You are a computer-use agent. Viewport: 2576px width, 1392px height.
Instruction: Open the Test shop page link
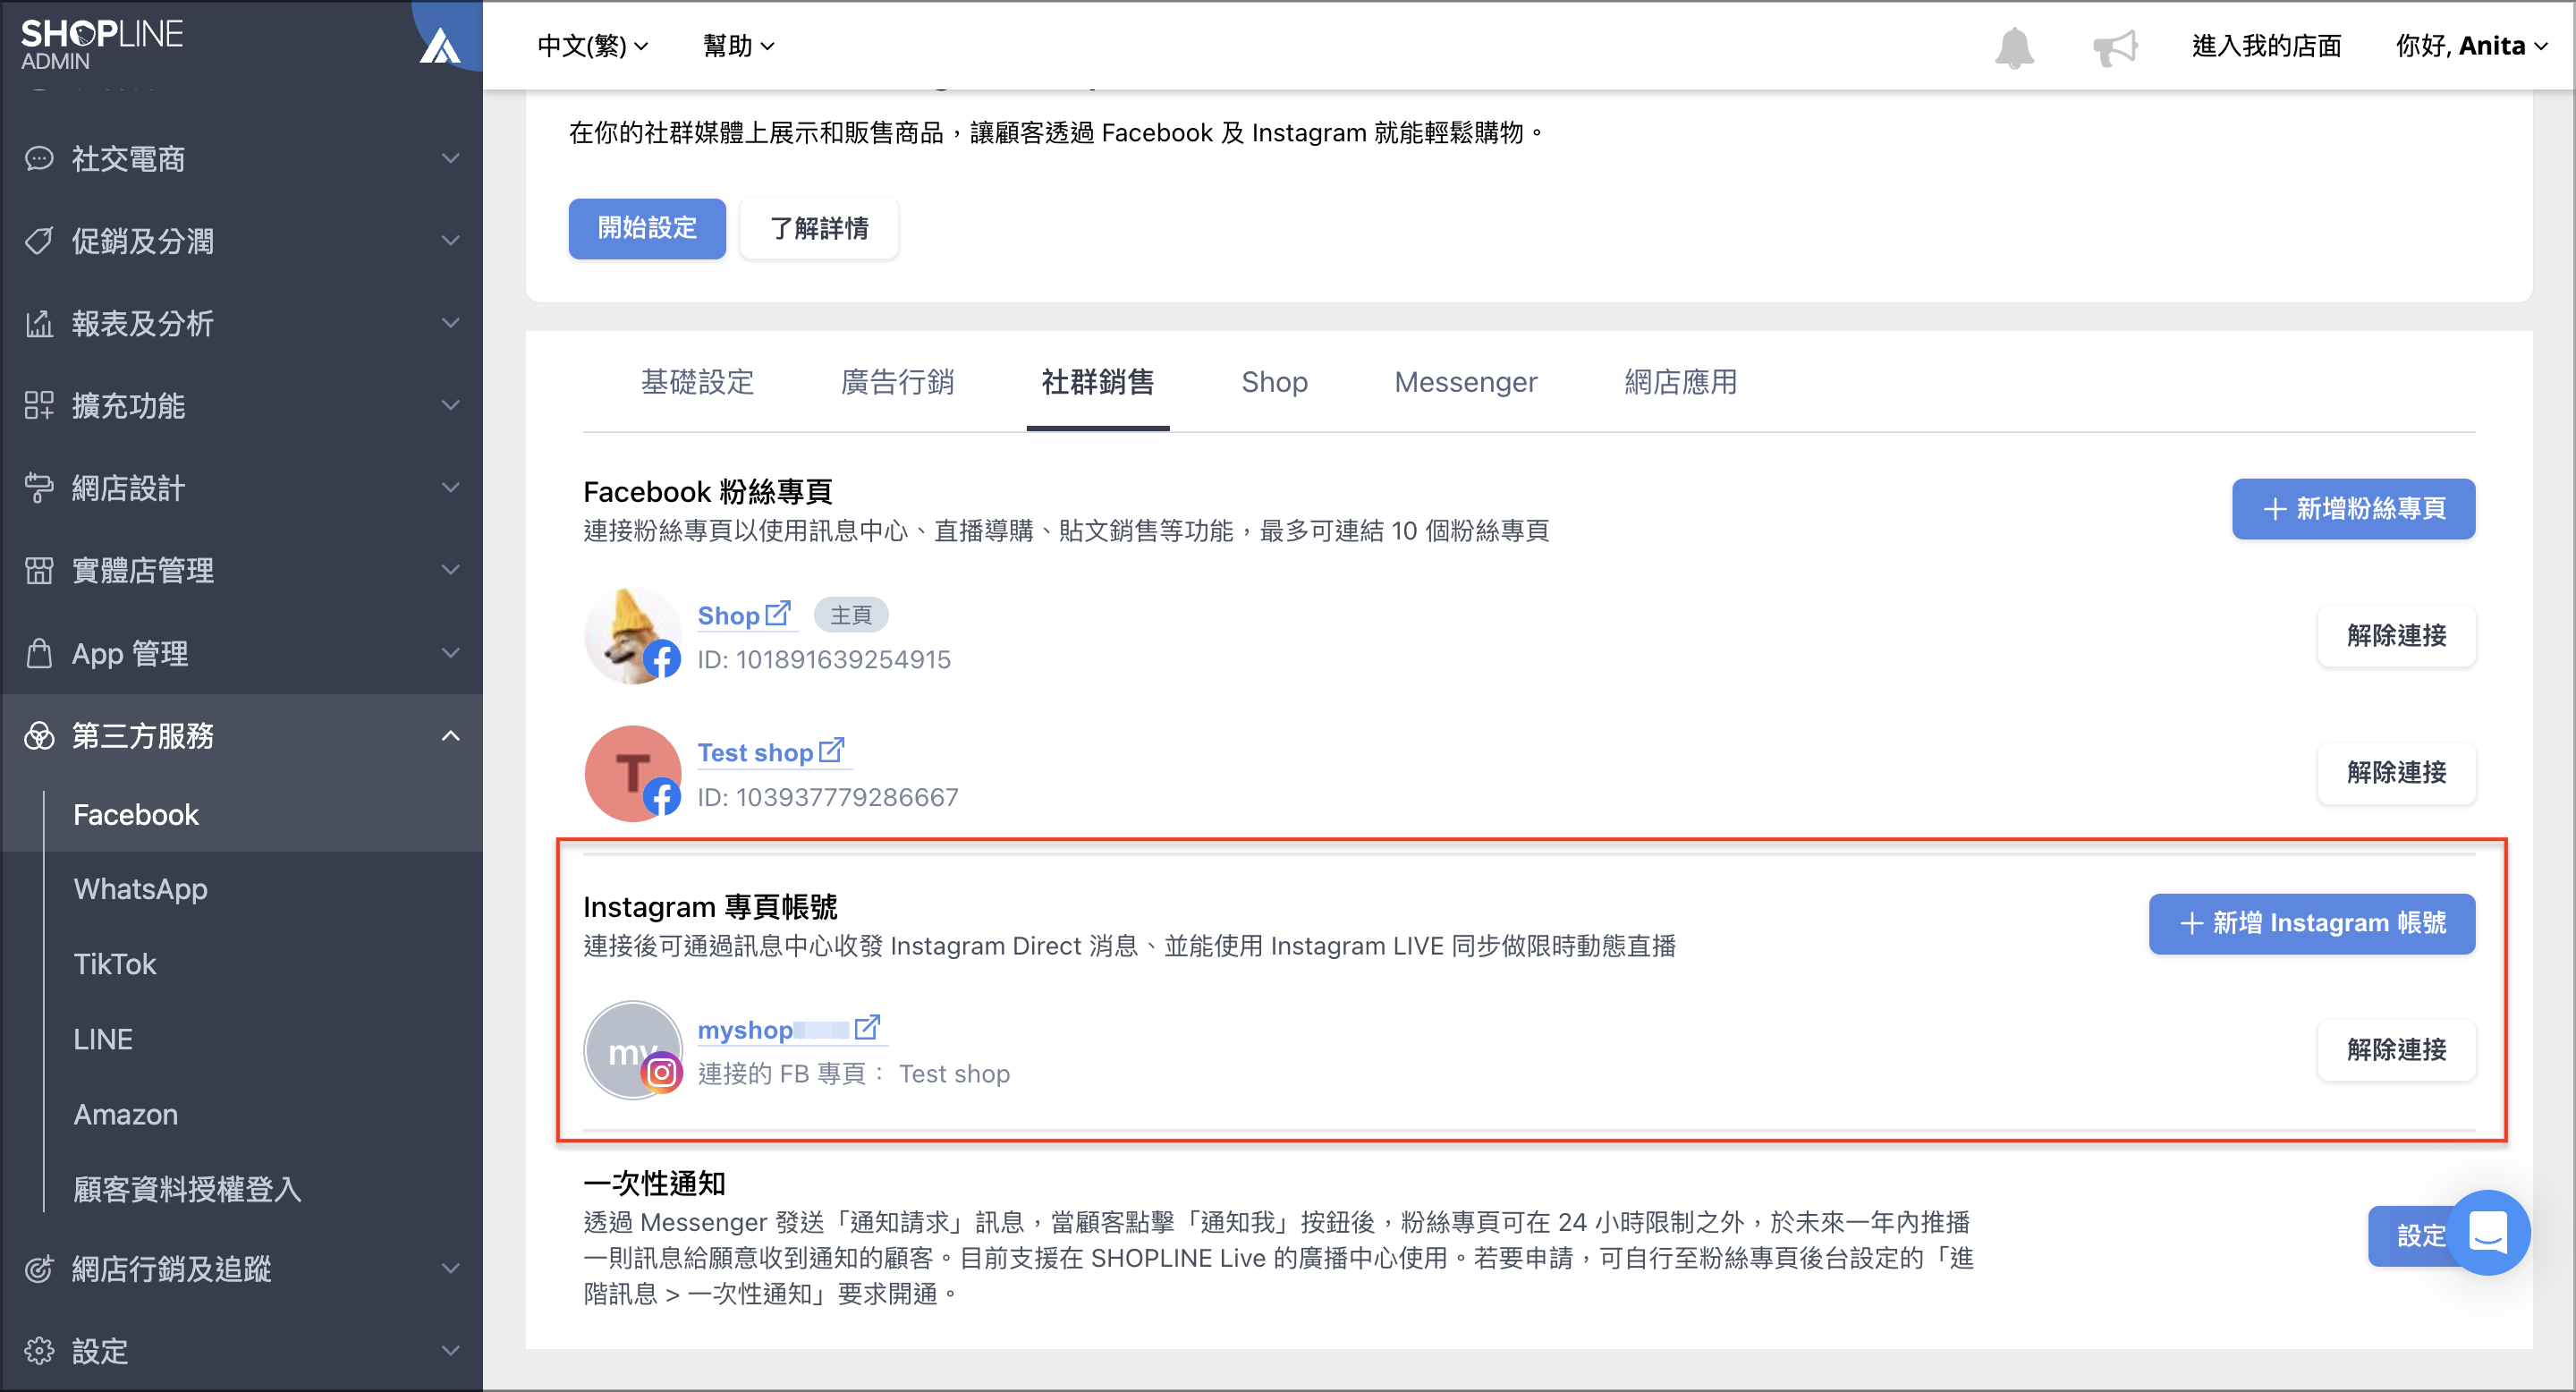(x=755, y=753)
